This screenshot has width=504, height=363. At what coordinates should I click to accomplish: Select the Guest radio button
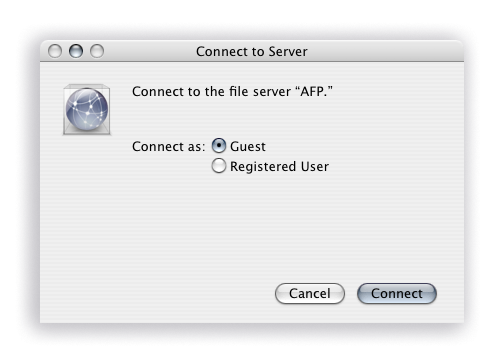pyautogui.click(x=219, y=146)
